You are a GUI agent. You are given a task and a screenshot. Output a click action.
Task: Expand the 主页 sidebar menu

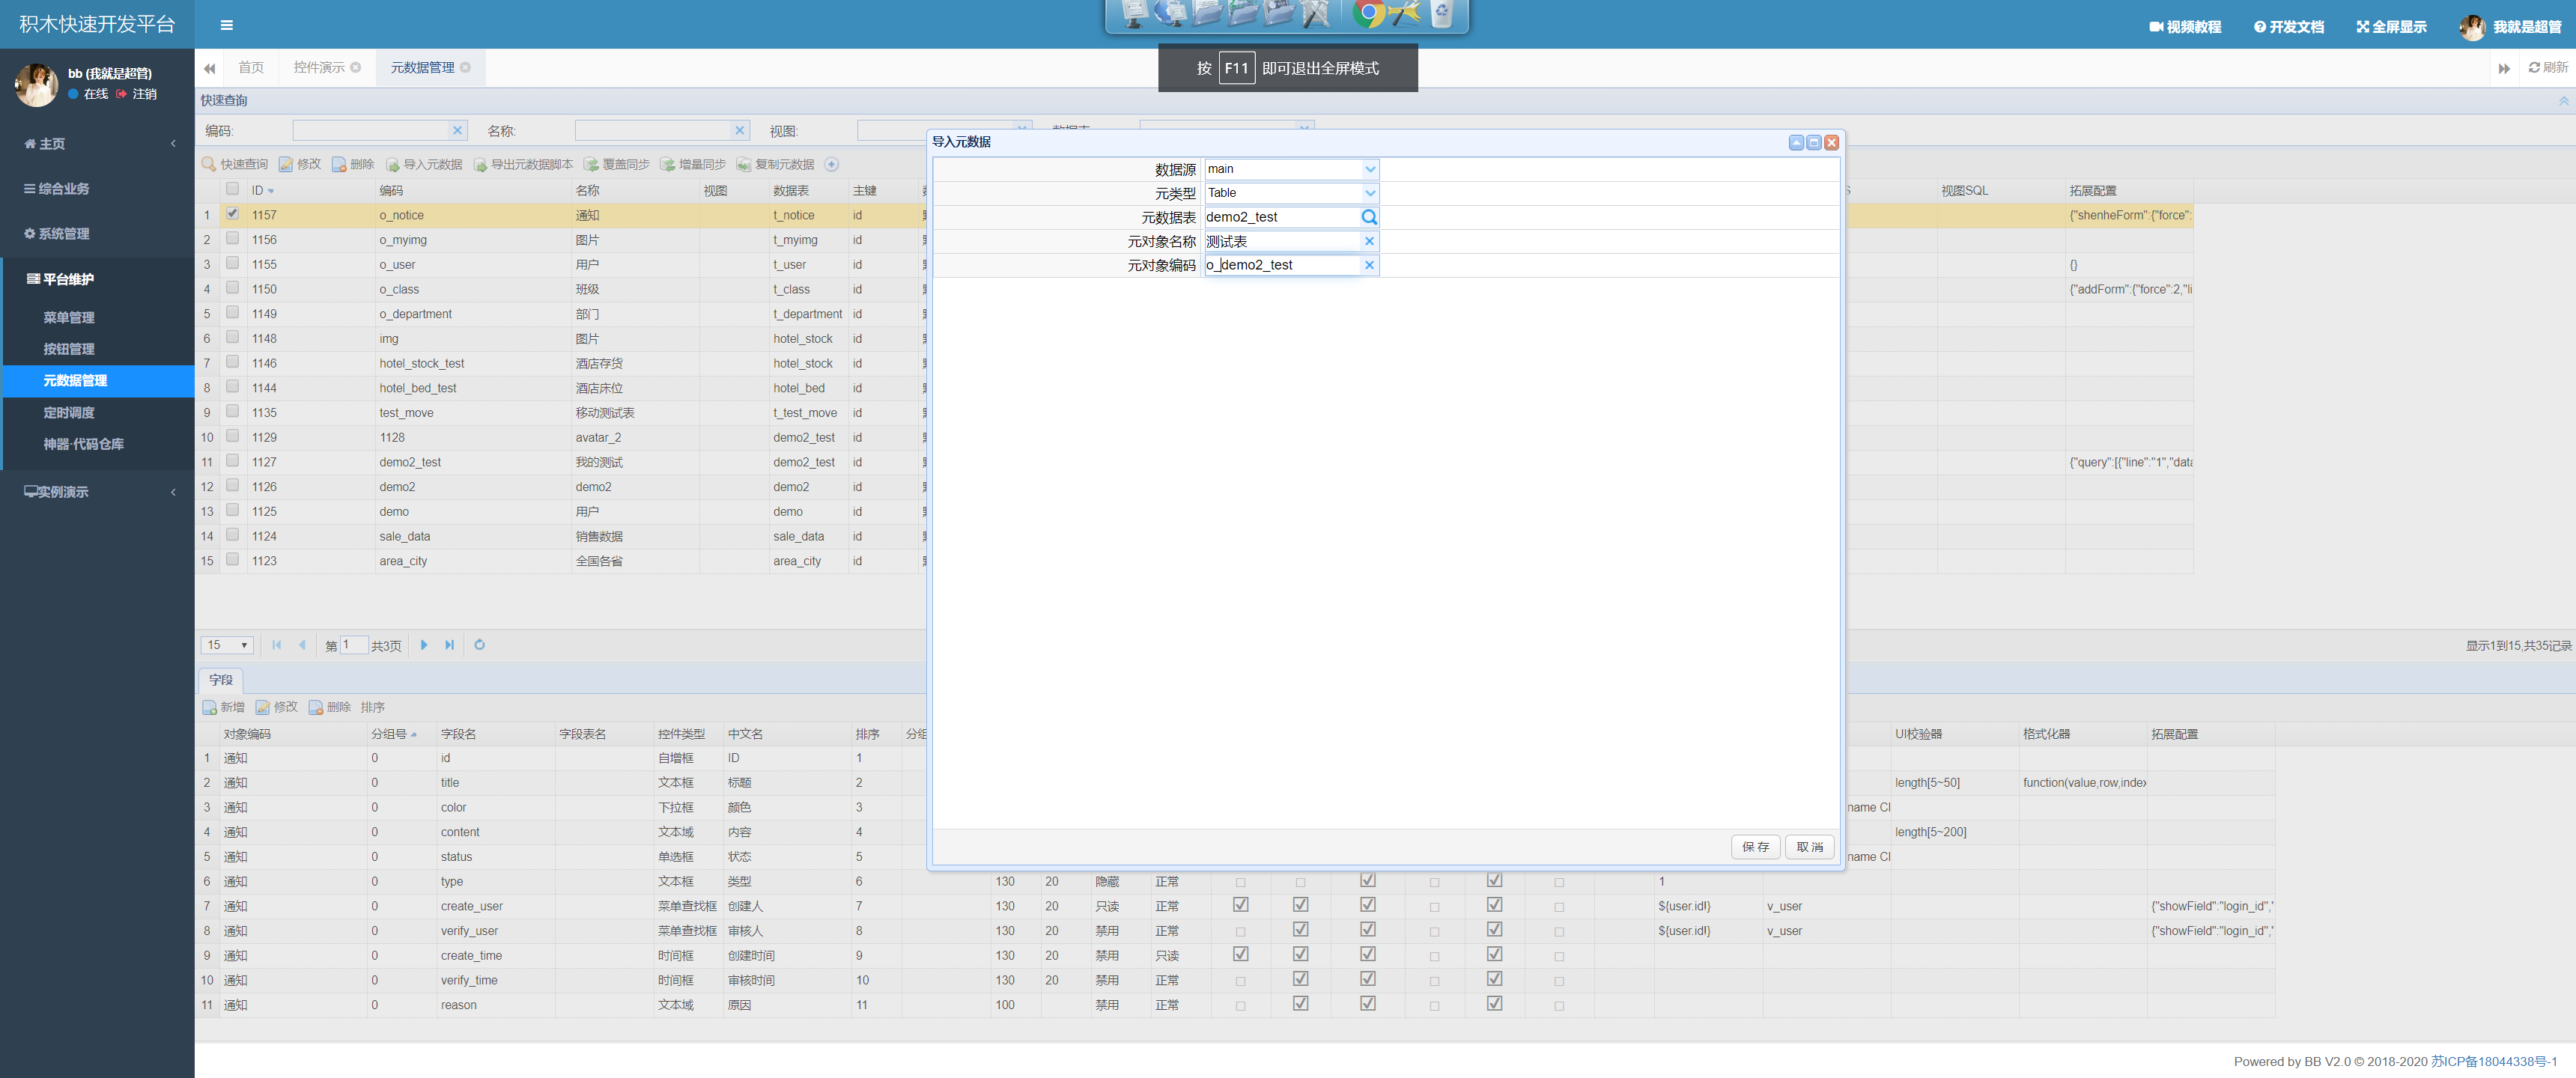pyautogui.click(x=97, y=144)
